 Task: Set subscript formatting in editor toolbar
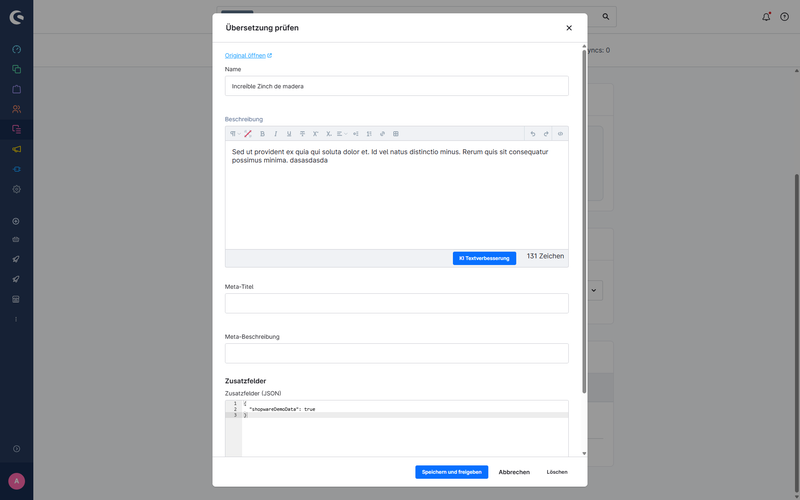[329, 134]
